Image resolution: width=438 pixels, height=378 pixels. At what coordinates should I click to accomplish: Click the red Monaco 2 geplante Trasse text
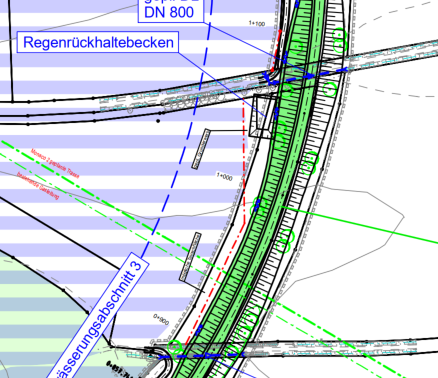click(x=55, y=164)
